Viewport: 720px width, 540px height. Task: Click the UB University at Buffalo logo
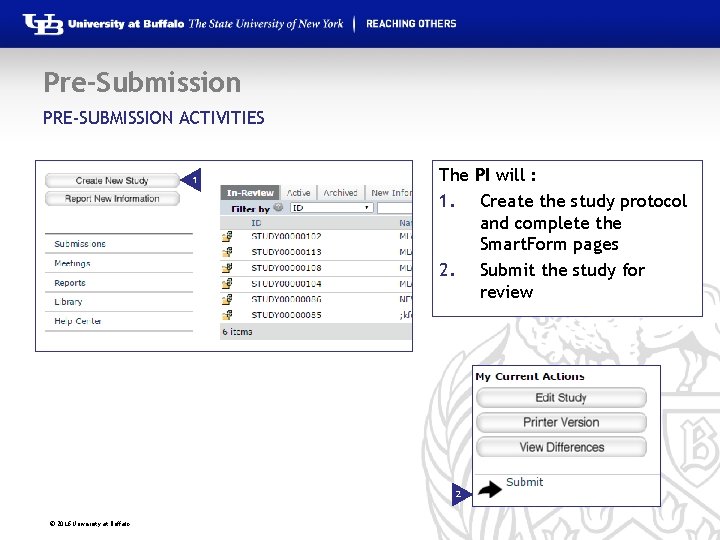(x=43, y=24)
